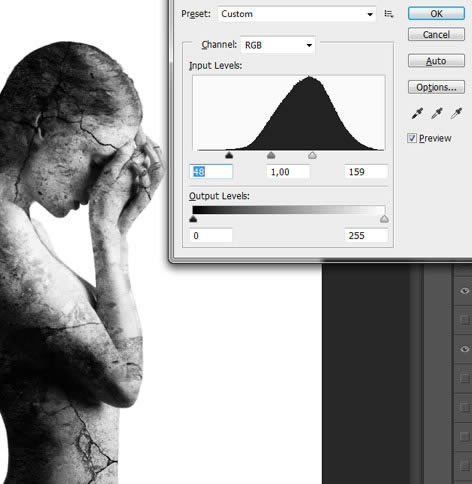Click the input midtones gray slider handle
The height and width of the screenshot is (484, 472).
pos(271,155)
